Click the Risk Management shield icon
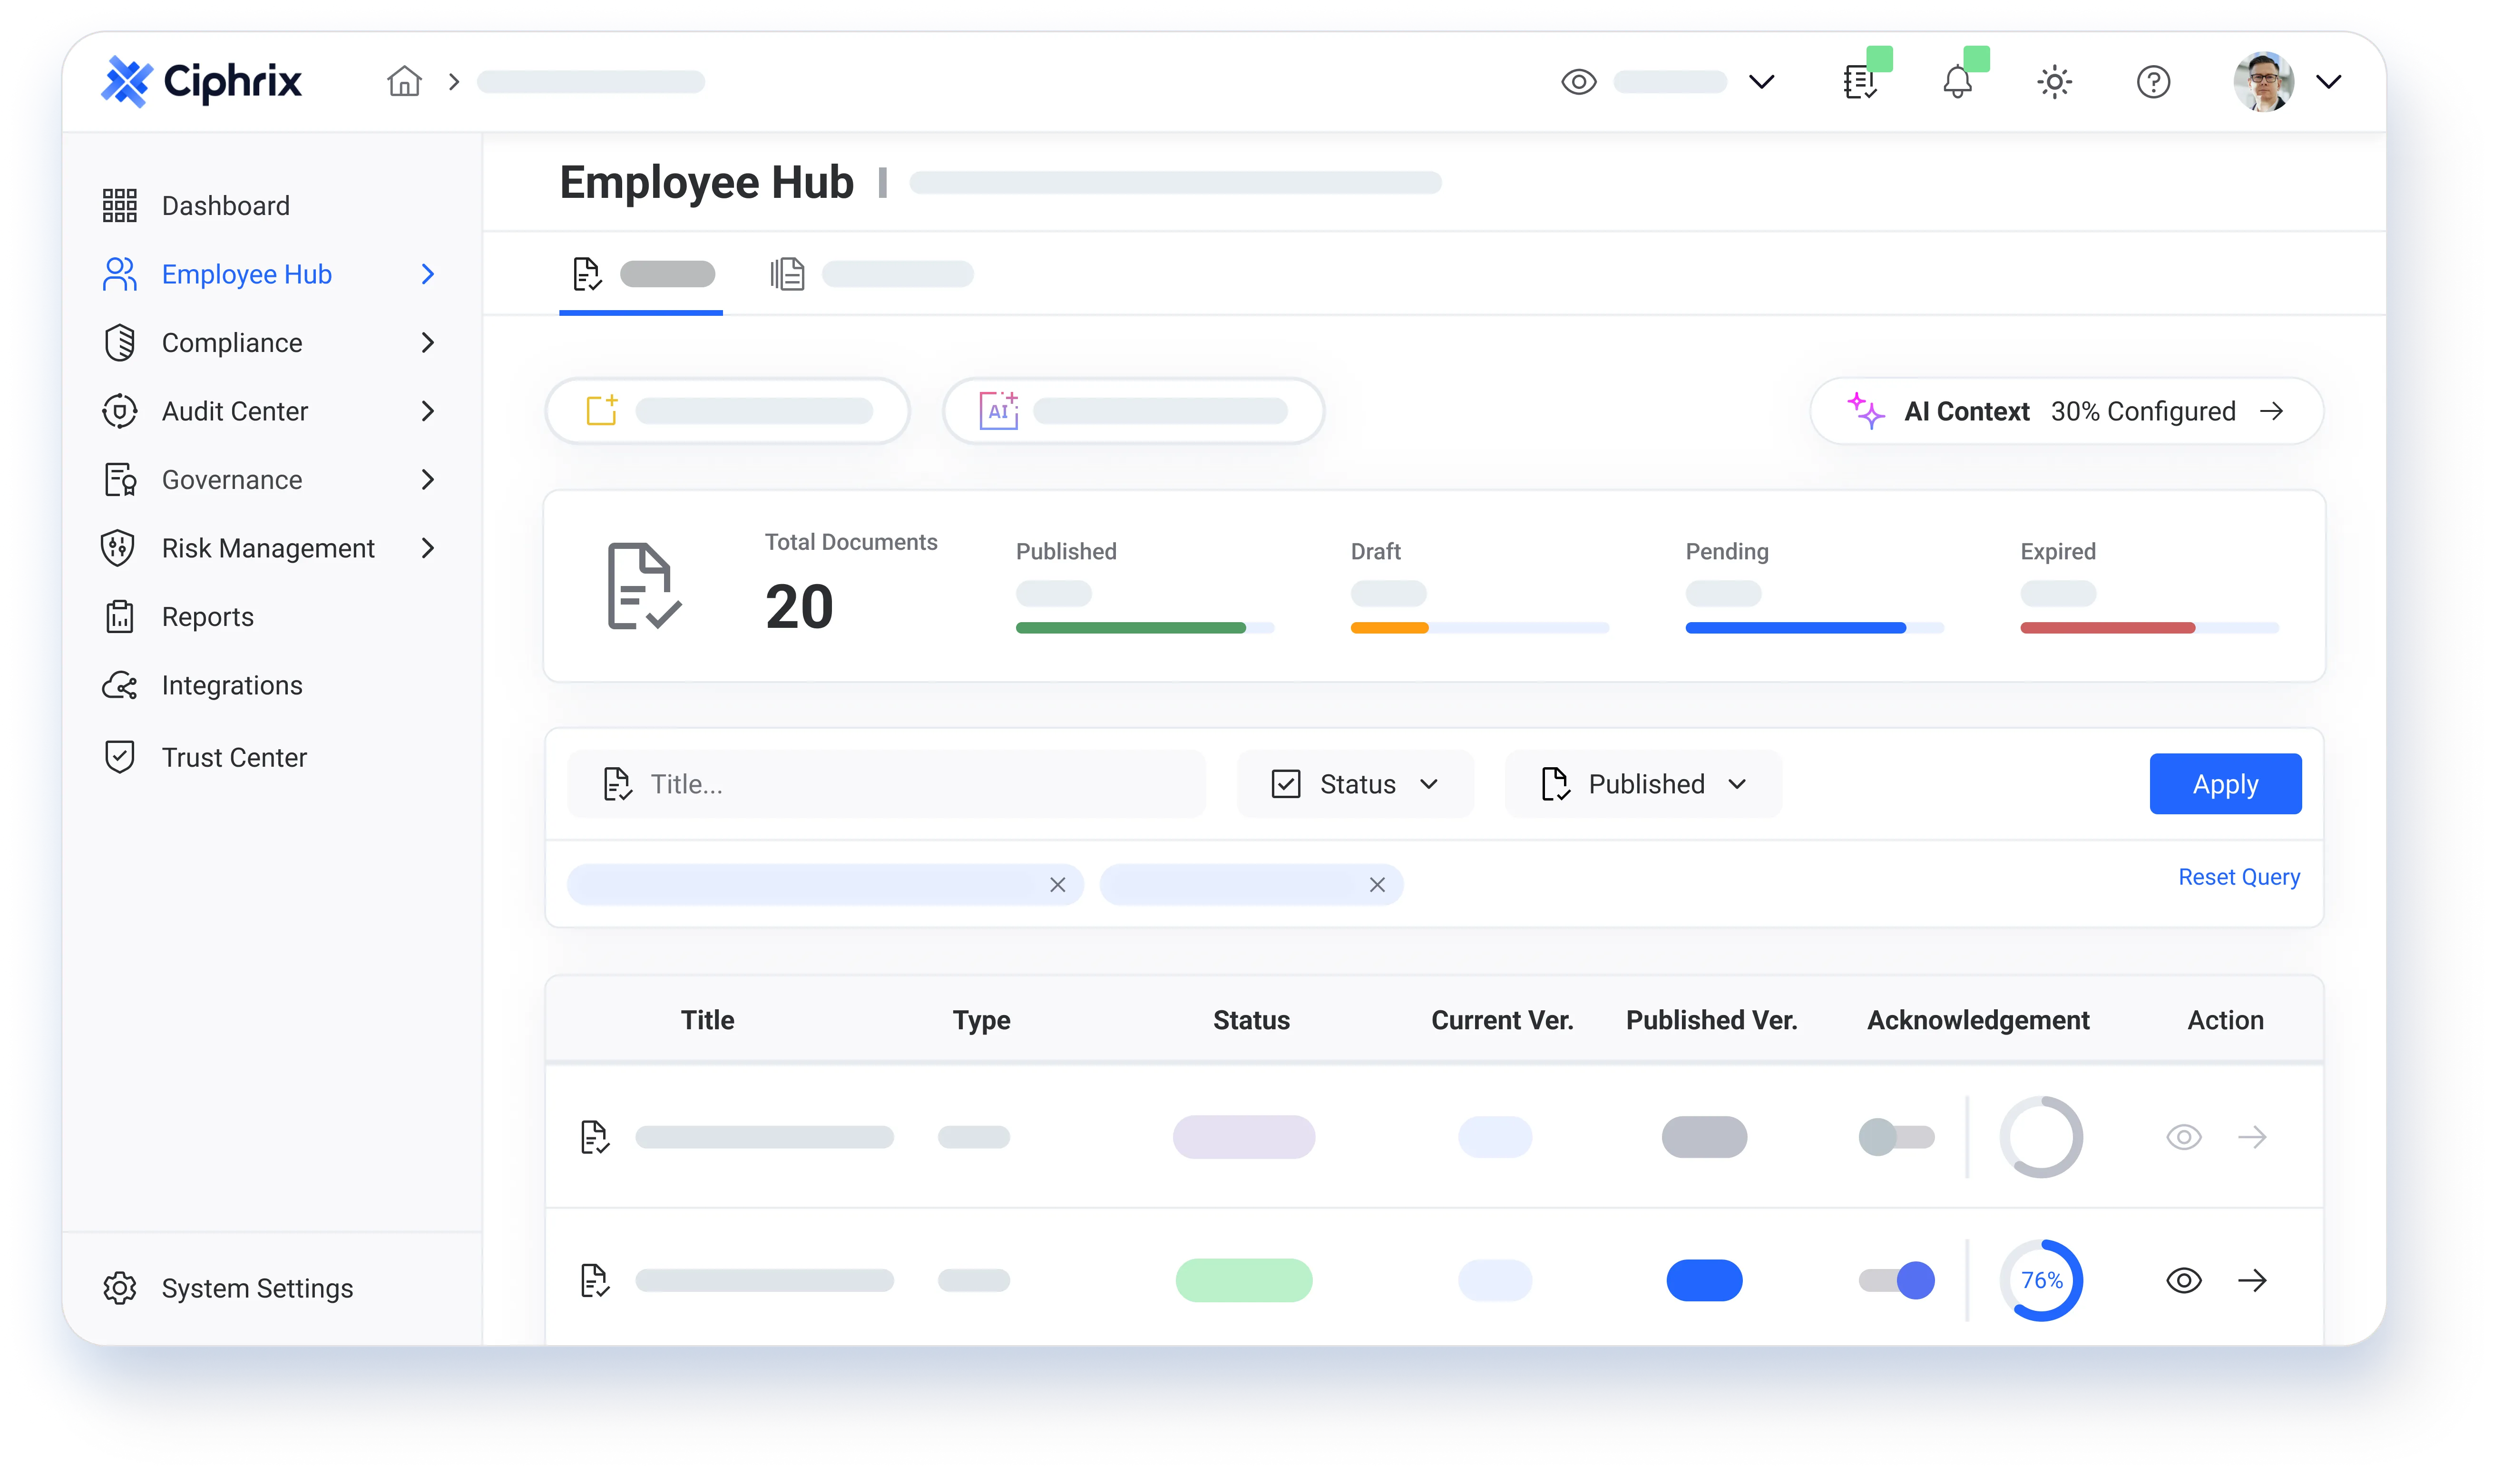This screenshot has width=2502, height=1484. 118,548
